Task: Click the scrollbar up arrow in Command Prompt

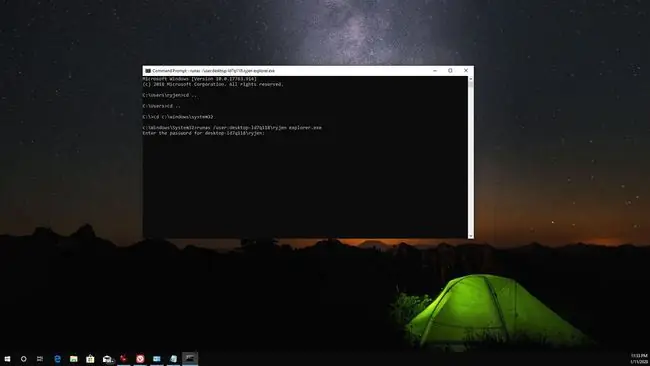Action: pos(471,79)
